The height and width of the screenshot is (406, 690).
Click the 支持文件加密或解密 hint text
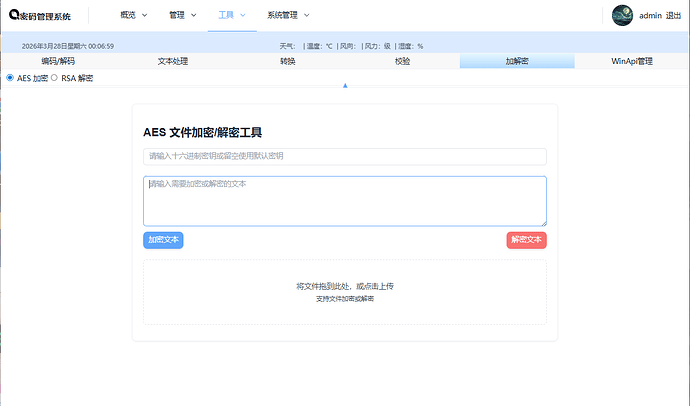(x=345, y=299)
